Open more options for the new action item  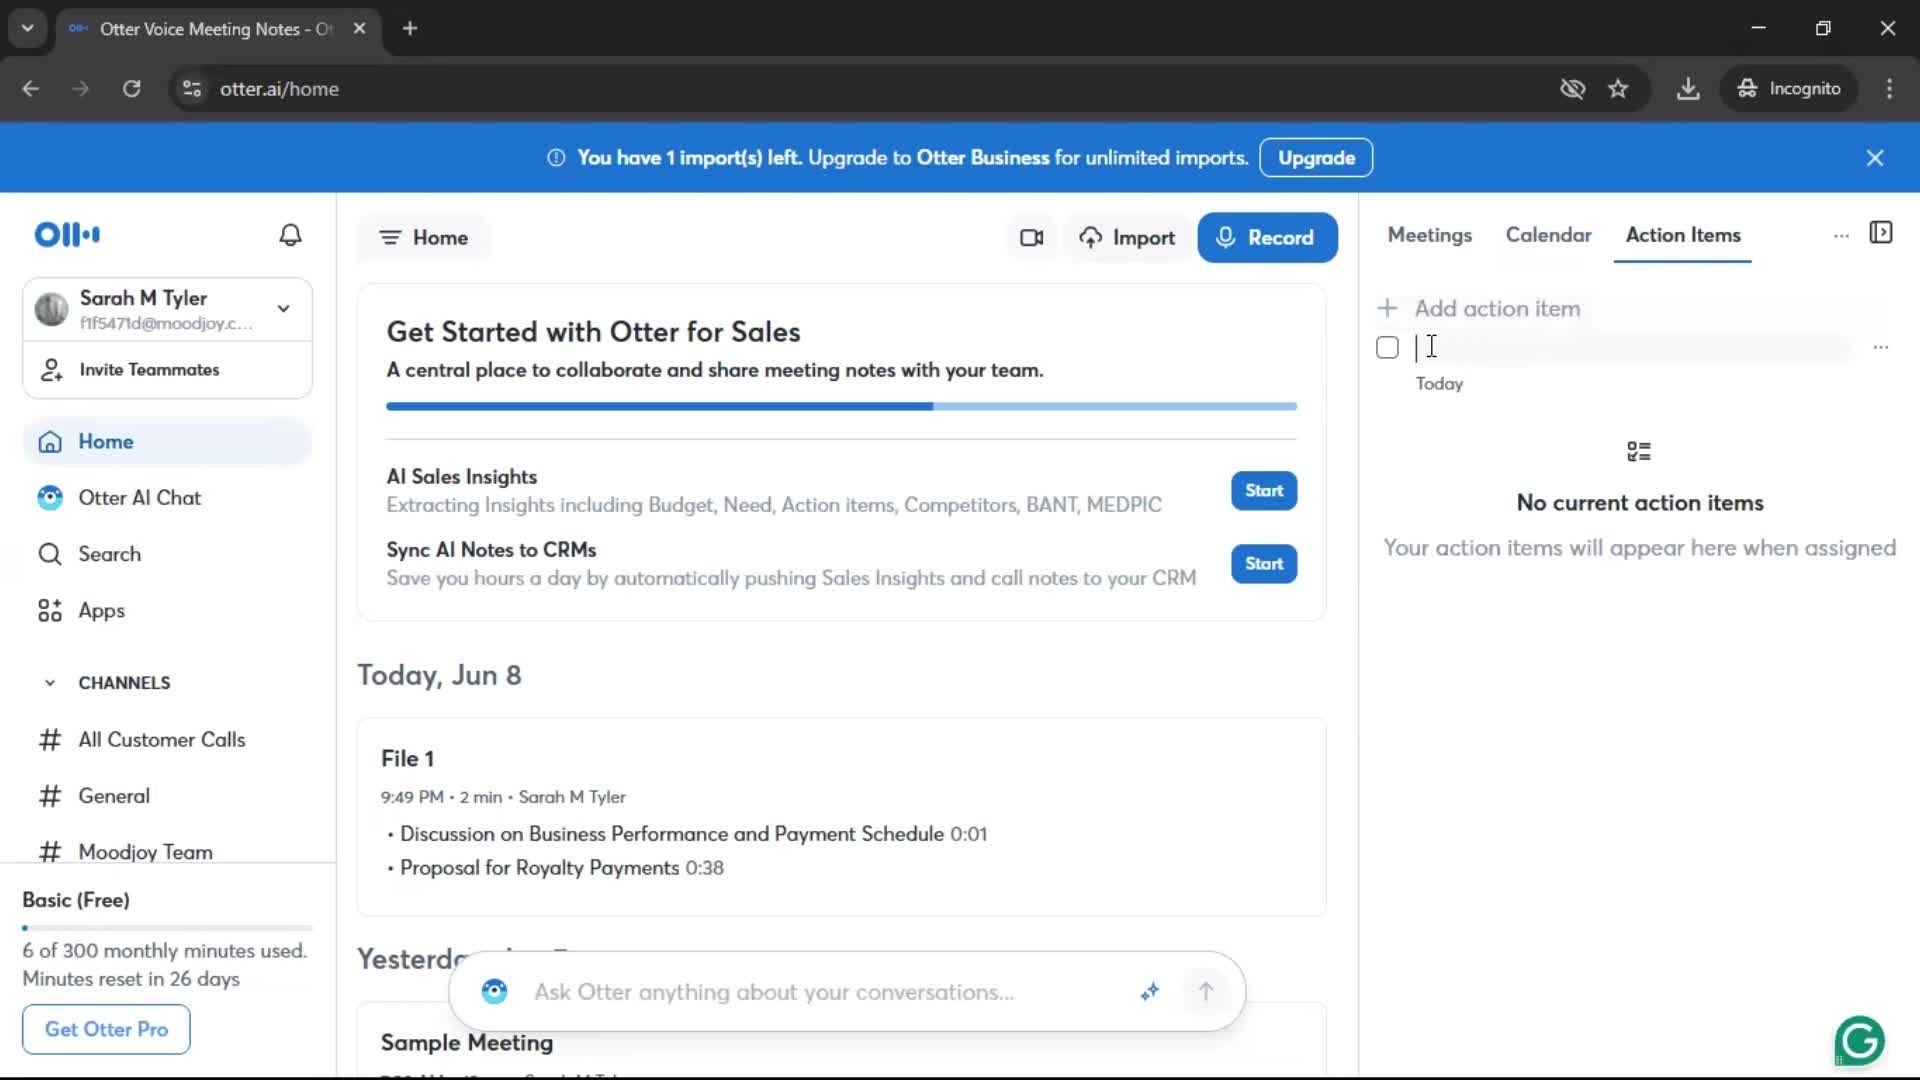[x=1881, y=347]
